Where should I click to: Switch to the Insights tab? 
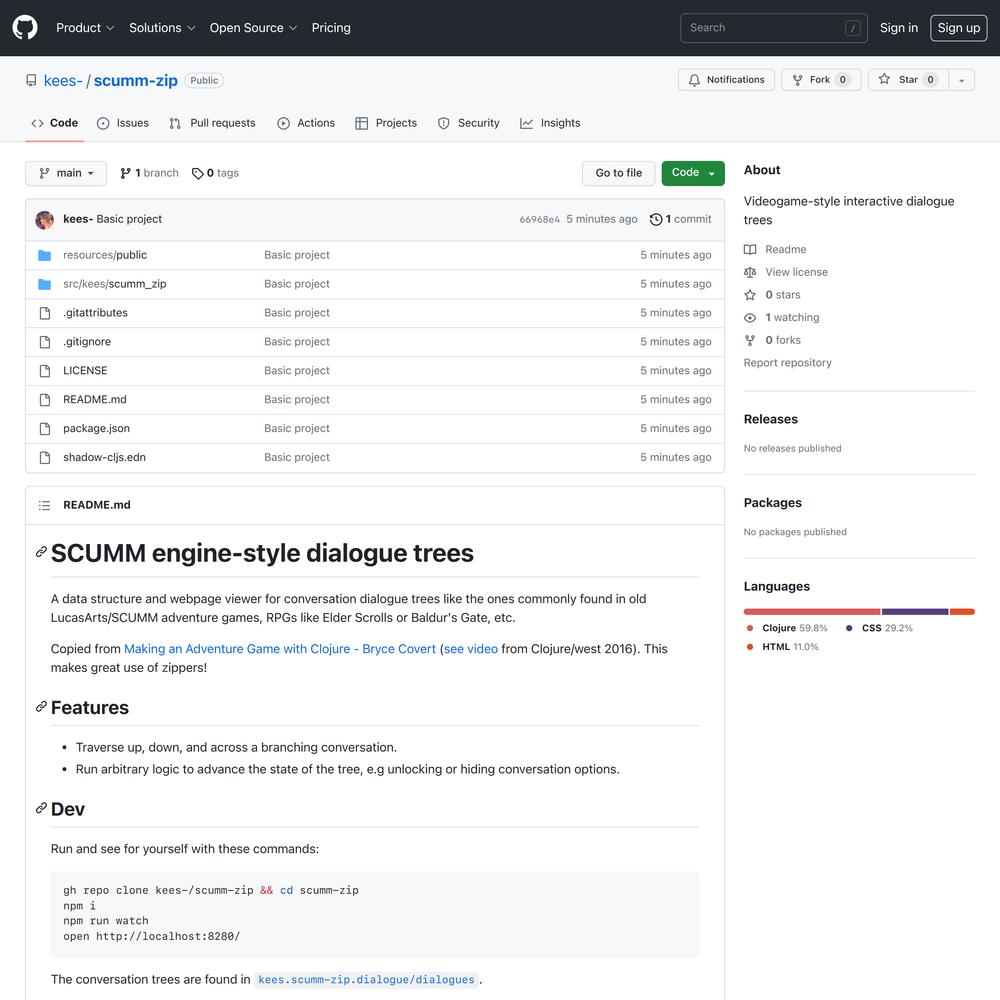pyautogui.click(x=550, y=123)
